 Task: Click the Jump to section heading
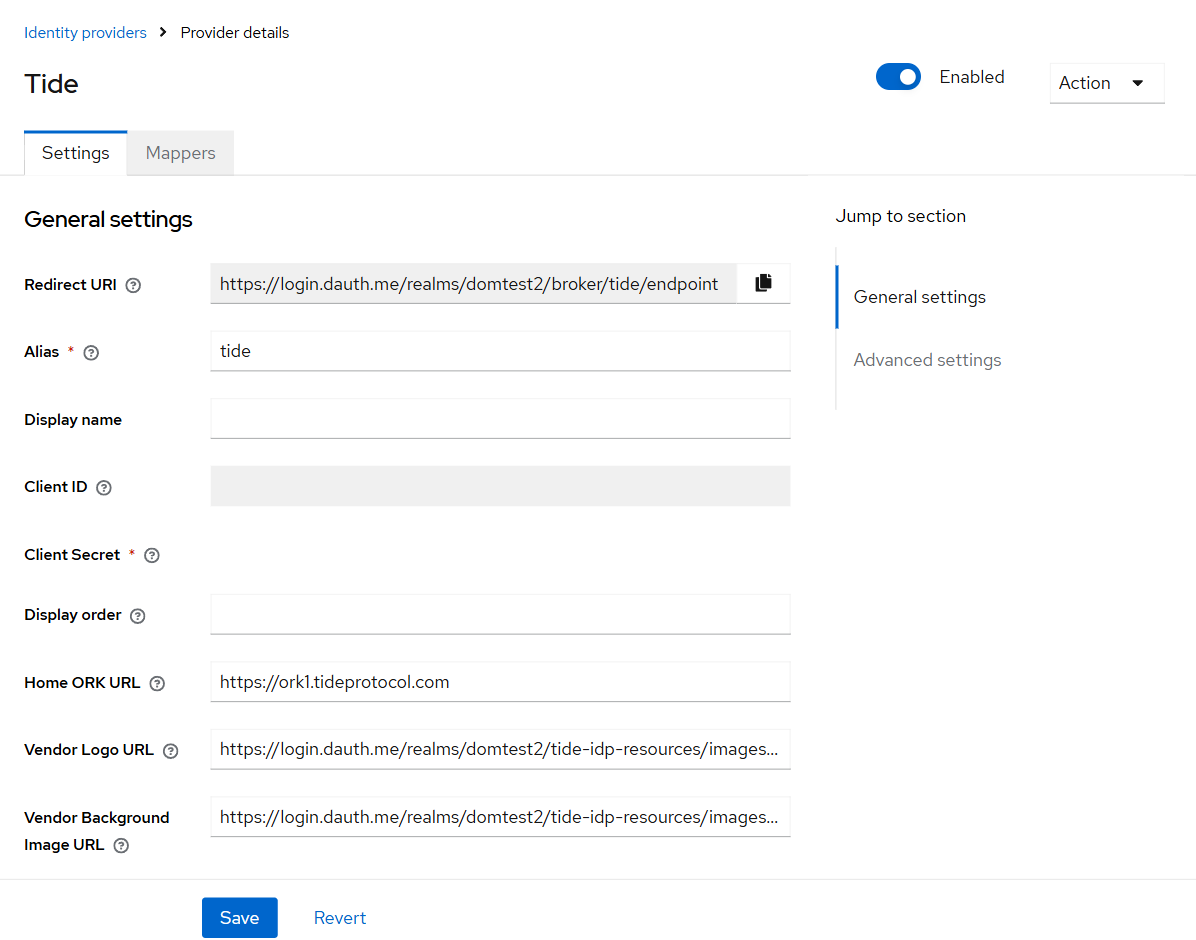click(x=901, y=216)
